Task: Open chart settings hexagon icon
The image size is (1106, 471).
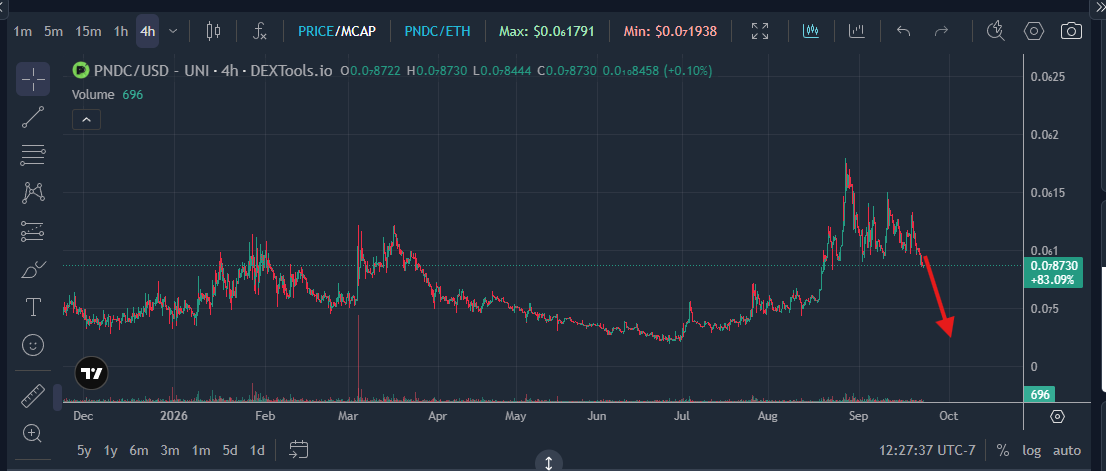Action: [1034, 31]
